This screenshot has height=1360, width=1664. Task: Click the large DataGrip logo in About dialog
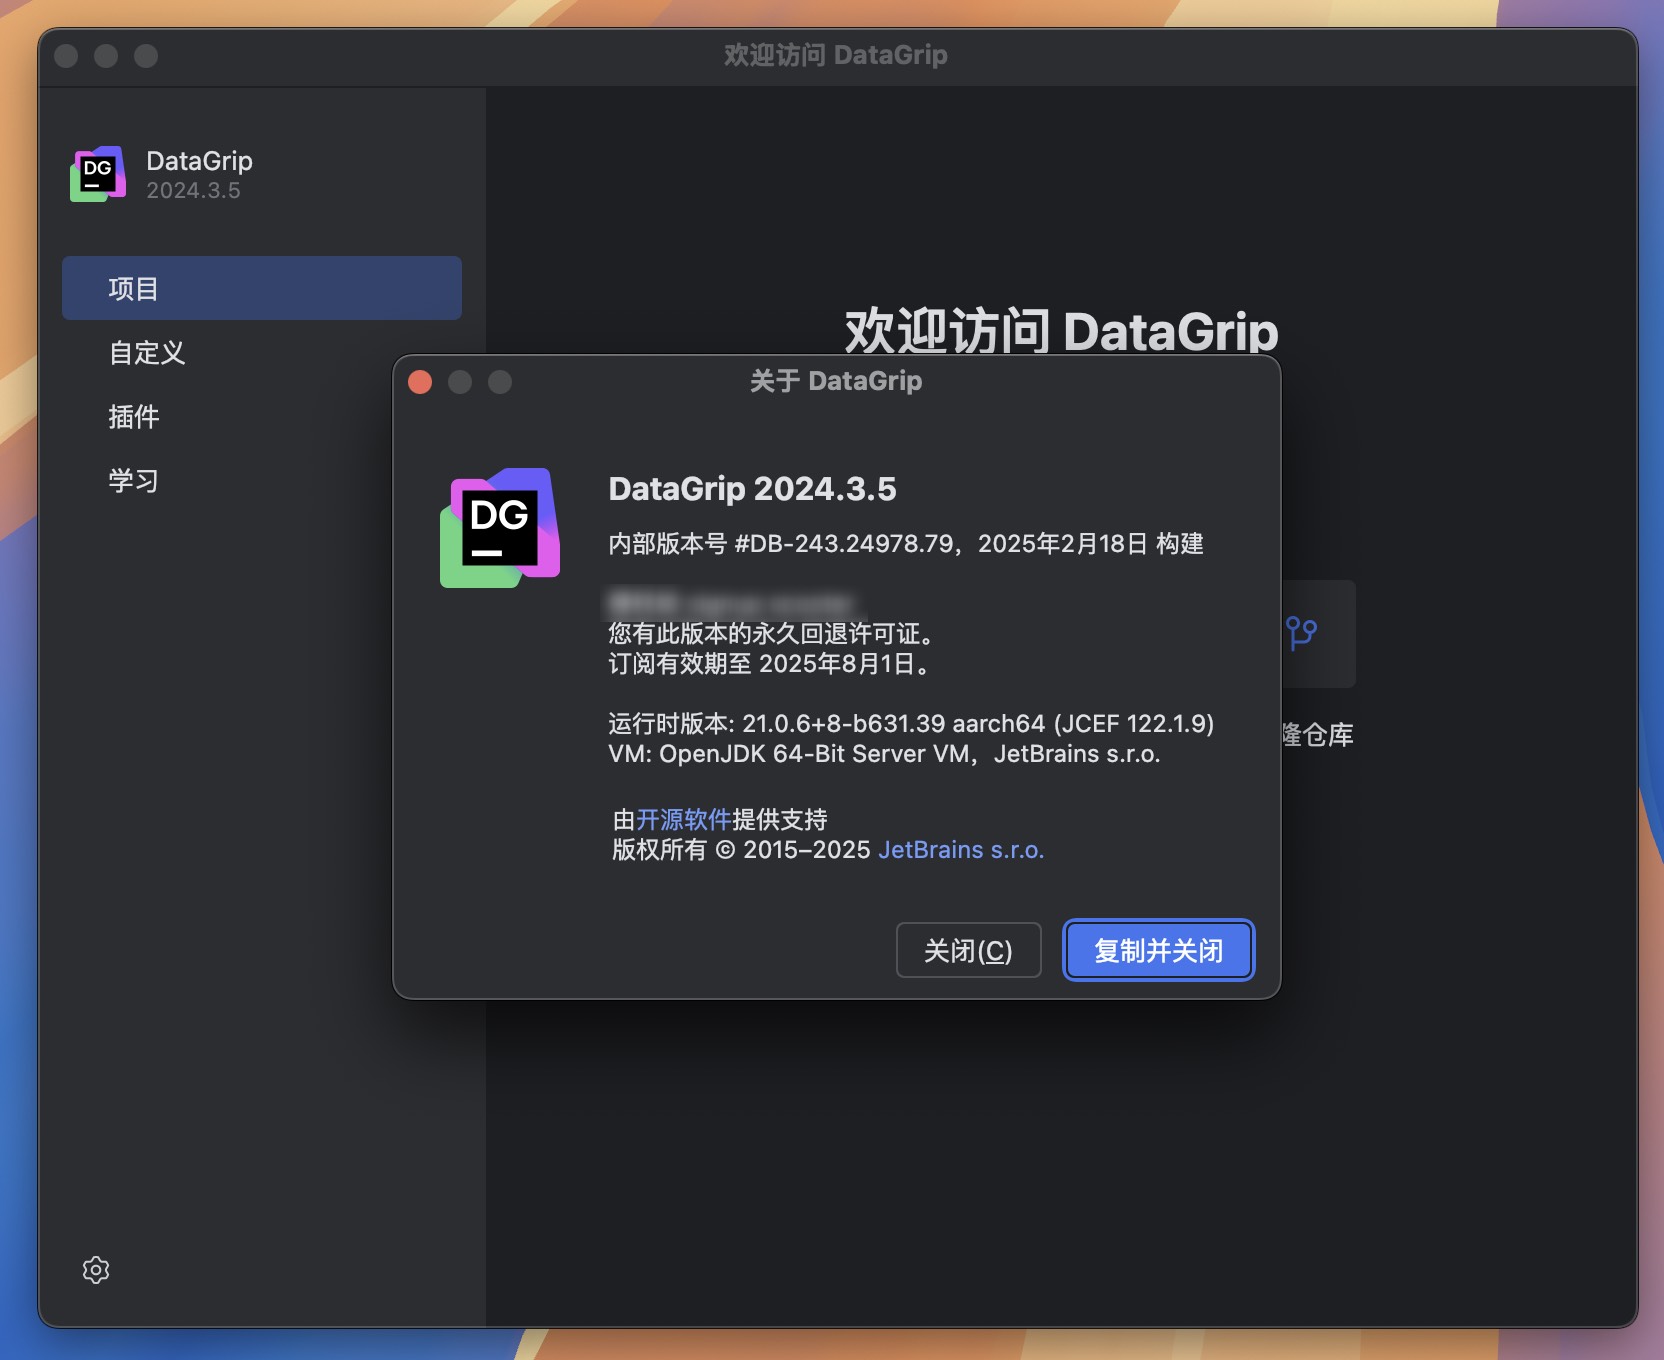500,528
